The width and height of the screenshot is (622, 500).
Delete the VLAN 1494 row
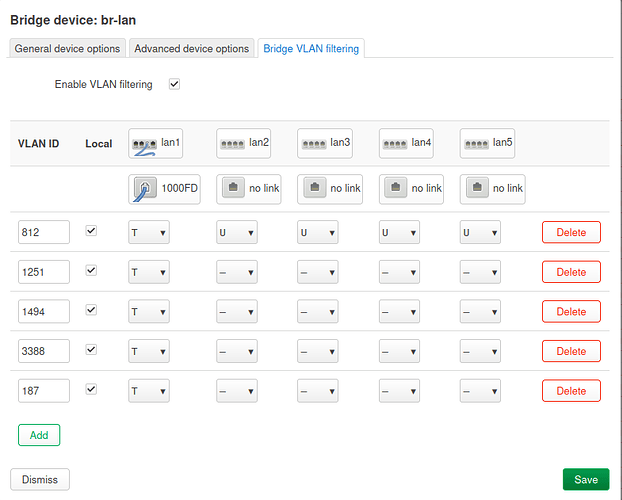(x=571, y=312)
